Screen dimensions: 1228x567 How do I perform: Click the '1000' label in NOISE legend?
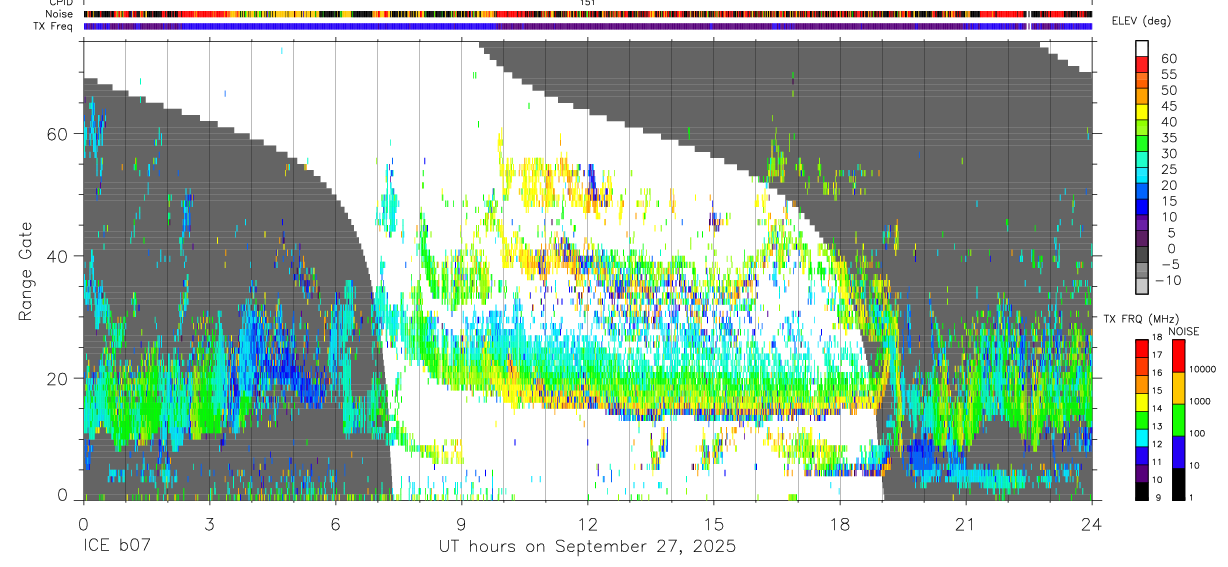click(x=1202, y=401)
